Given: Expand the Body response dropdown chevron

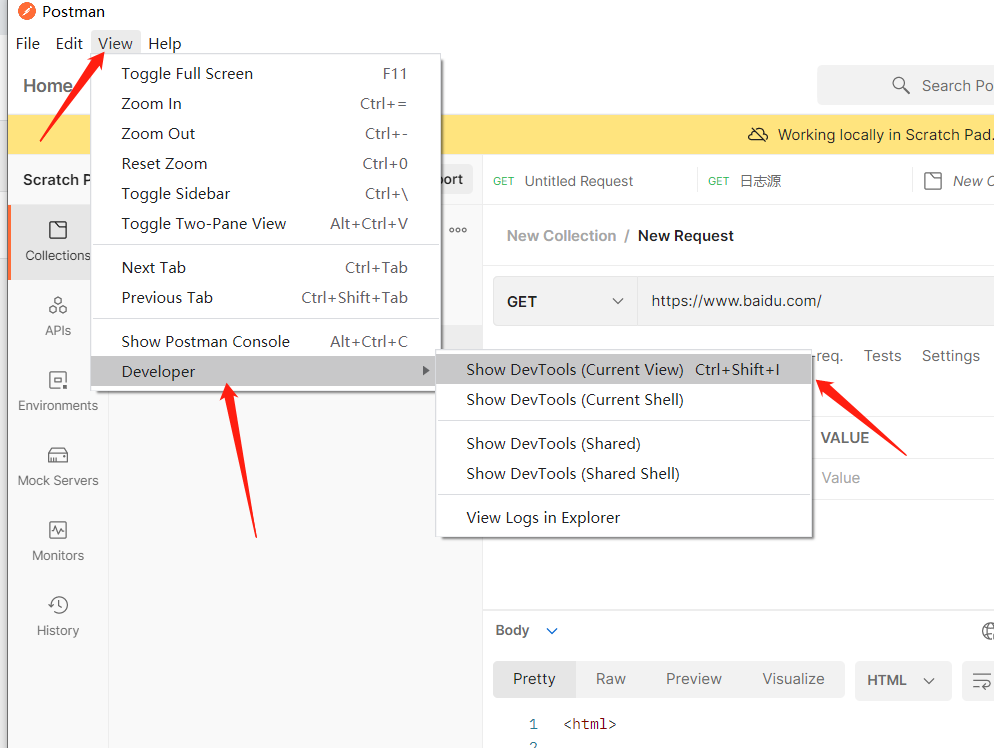Looking at the screenshot, I should tap(552, 631).
